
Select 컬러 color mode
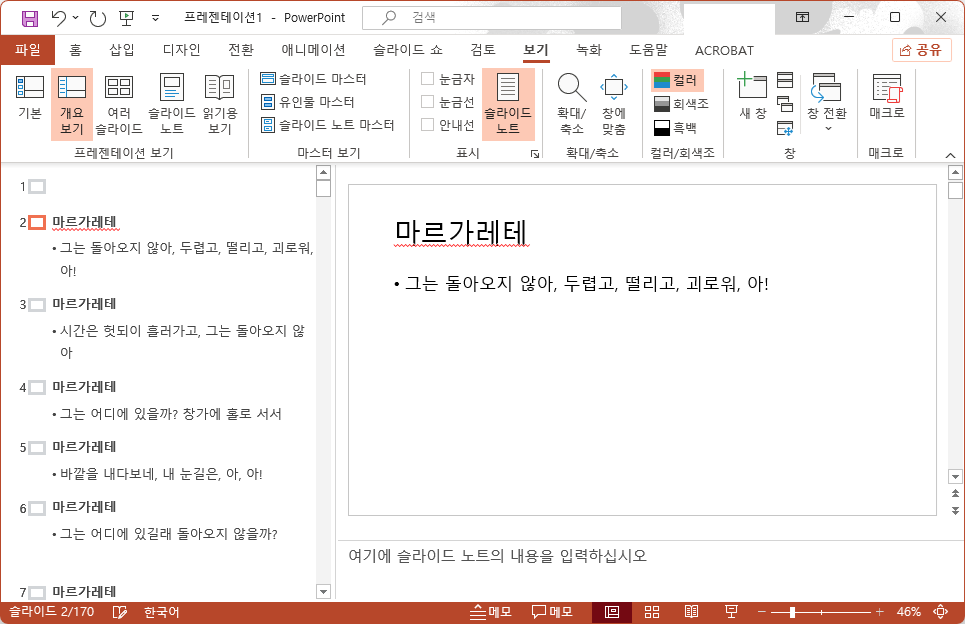point(677,80)
